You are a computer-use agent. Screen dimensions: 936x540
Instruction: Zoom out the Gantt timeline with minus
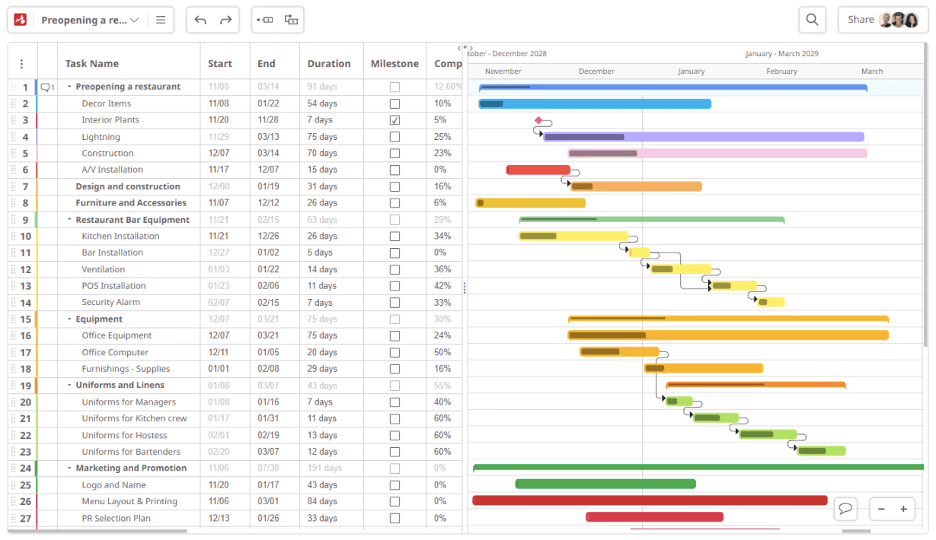pyautogui.click(x=881, y=509)
